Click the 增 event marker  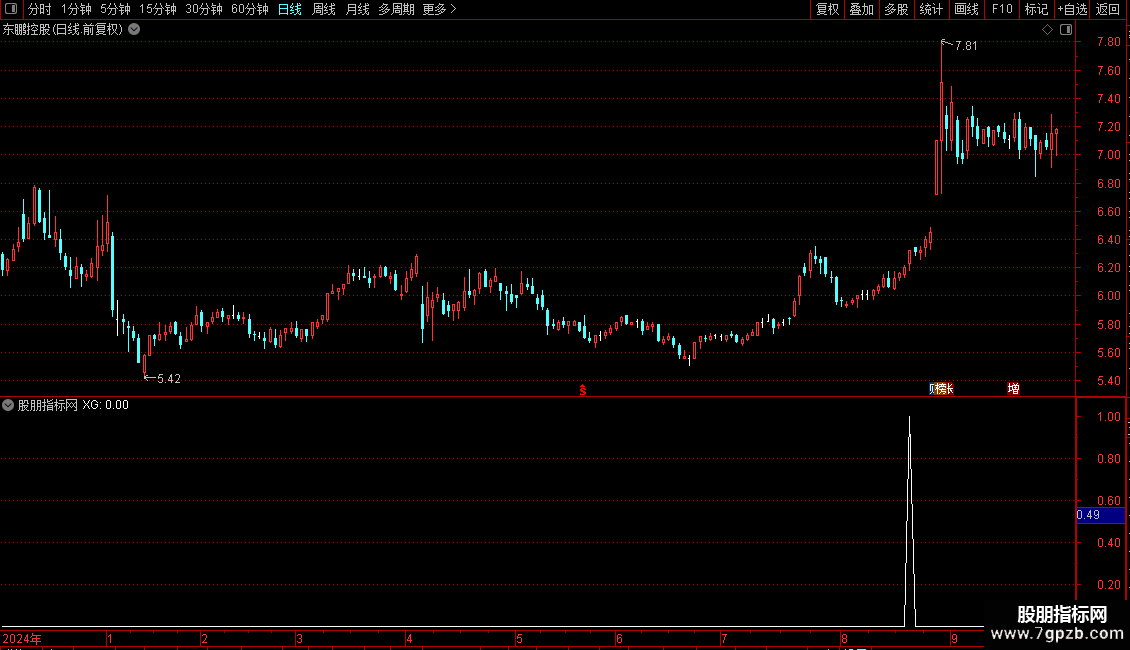tap(1013, 389)
